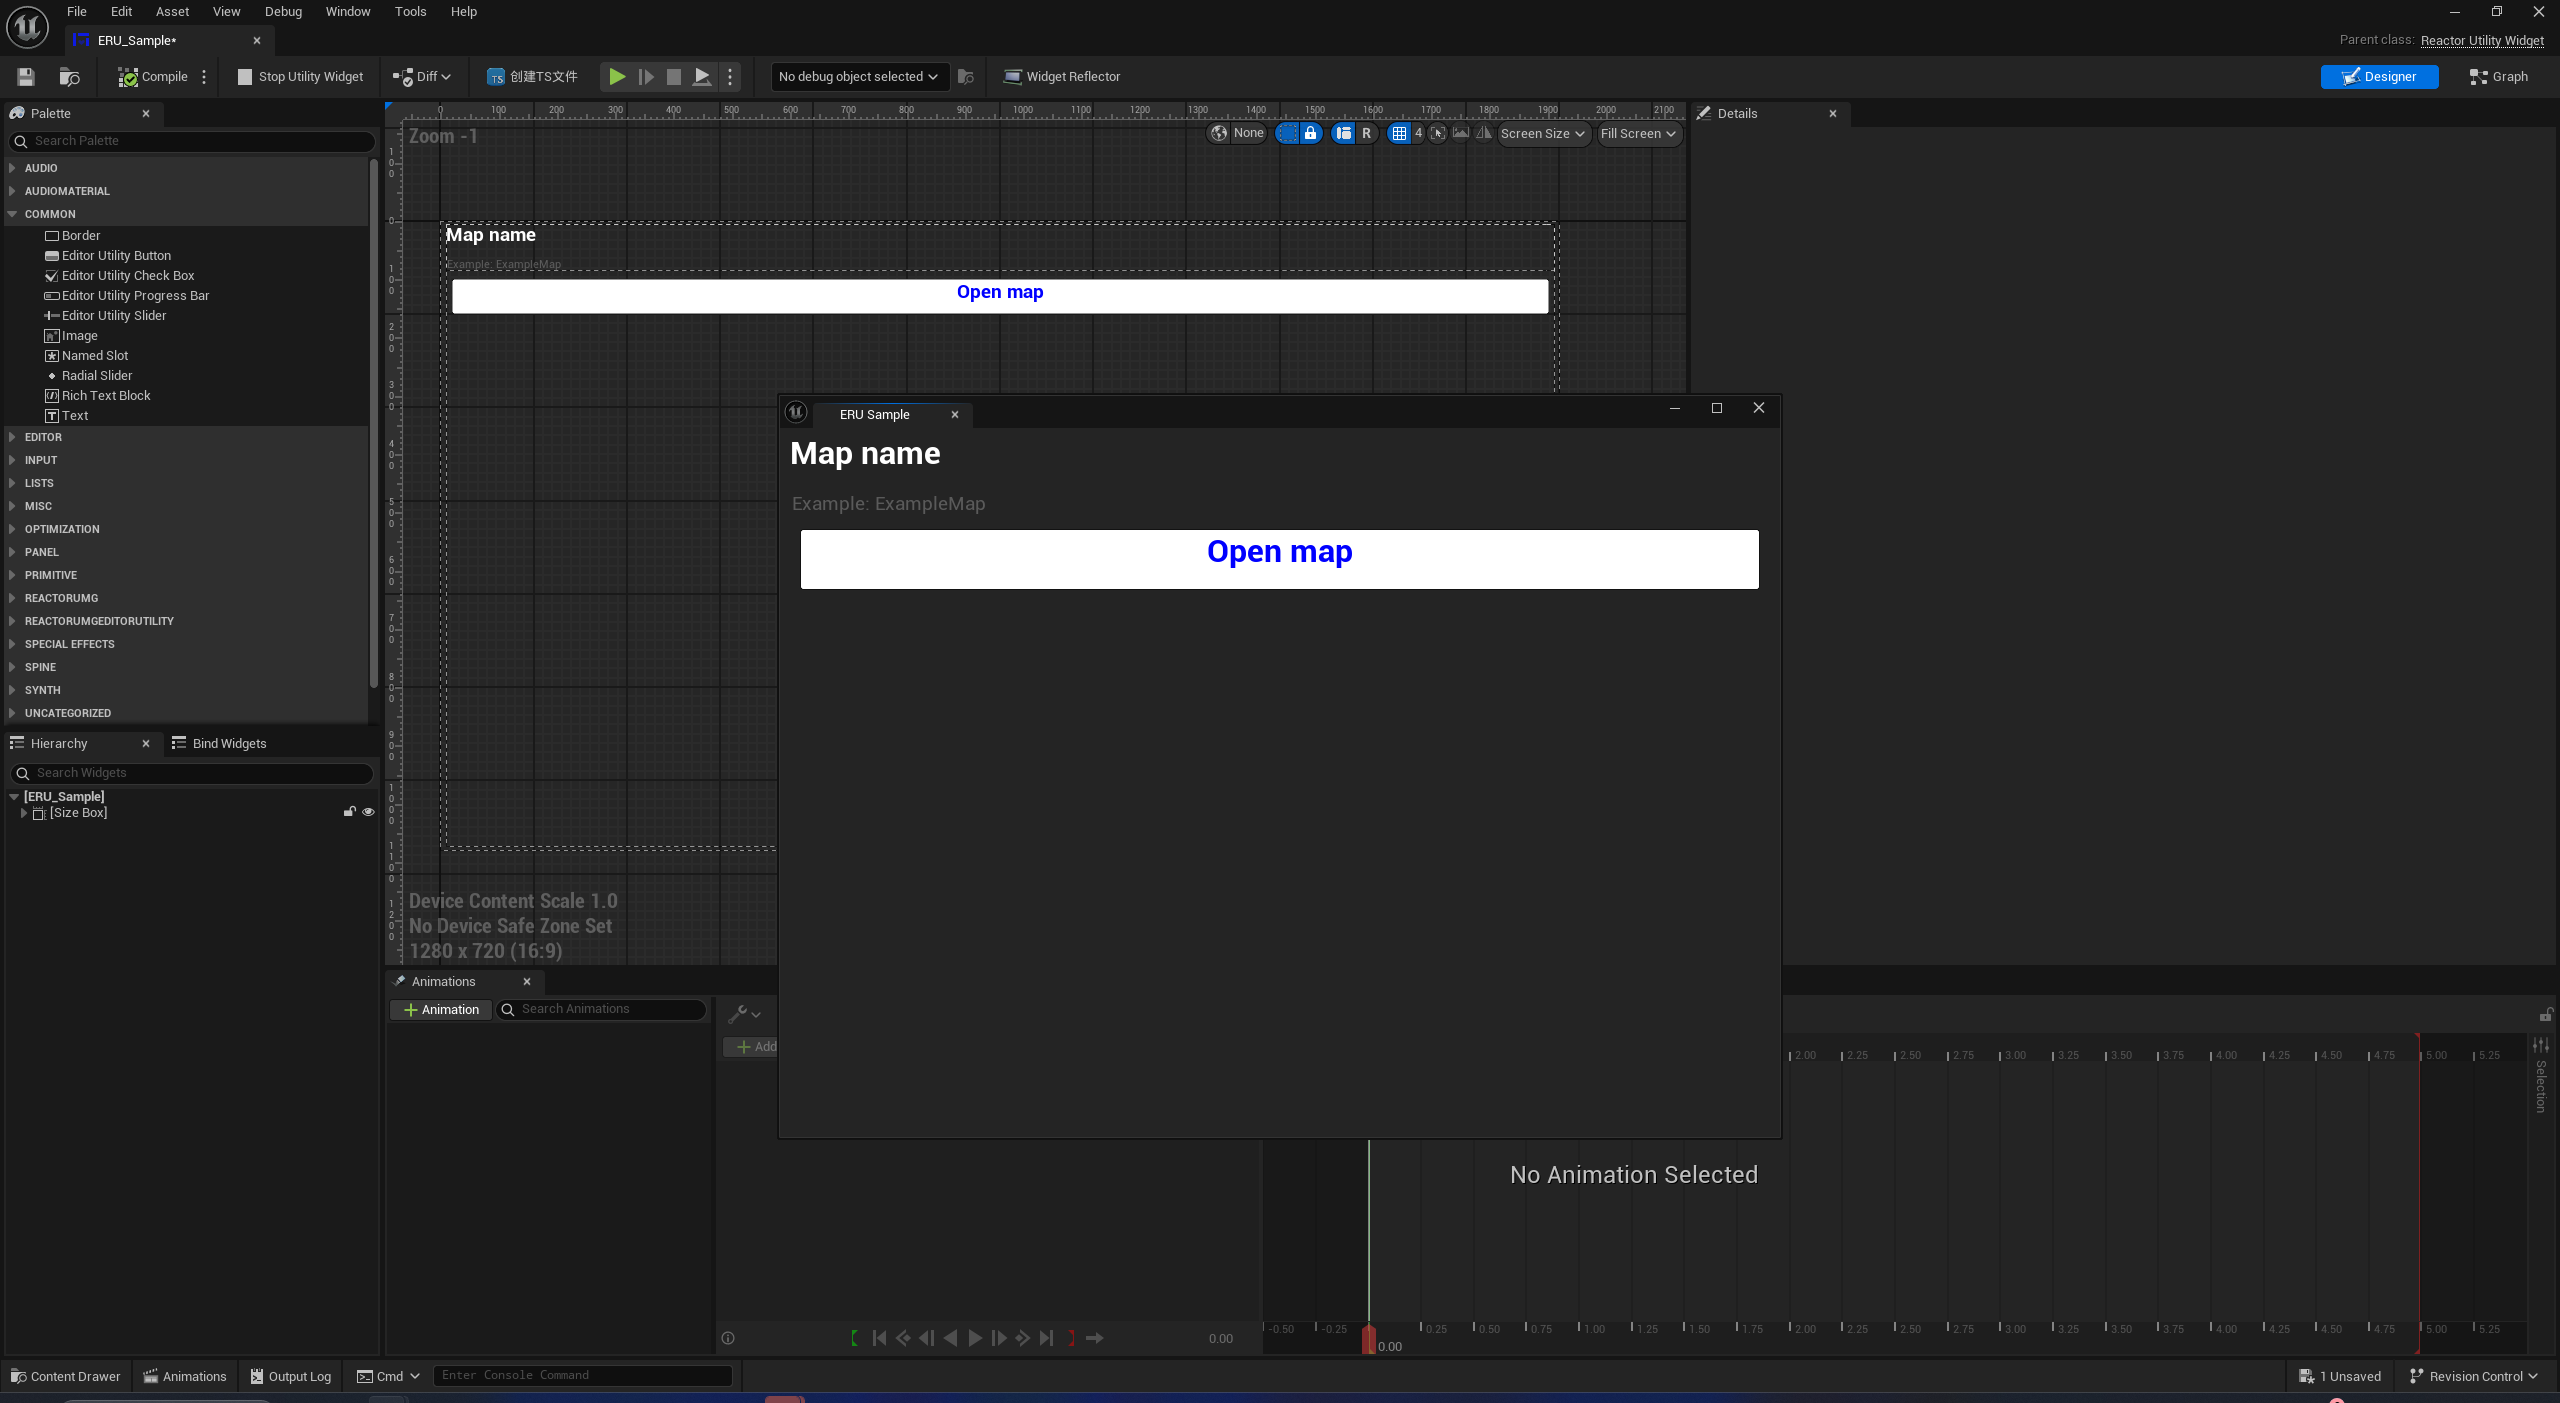Toggle visibility eye for Size Box

368,812
